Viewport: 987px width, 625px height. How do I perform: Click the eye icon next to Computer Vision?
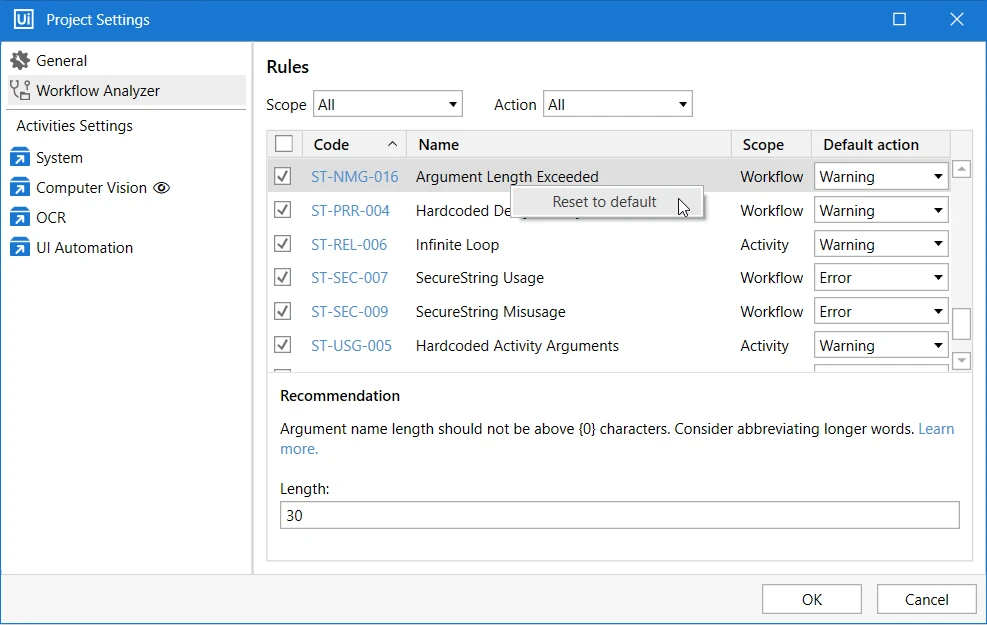[162, 188]
